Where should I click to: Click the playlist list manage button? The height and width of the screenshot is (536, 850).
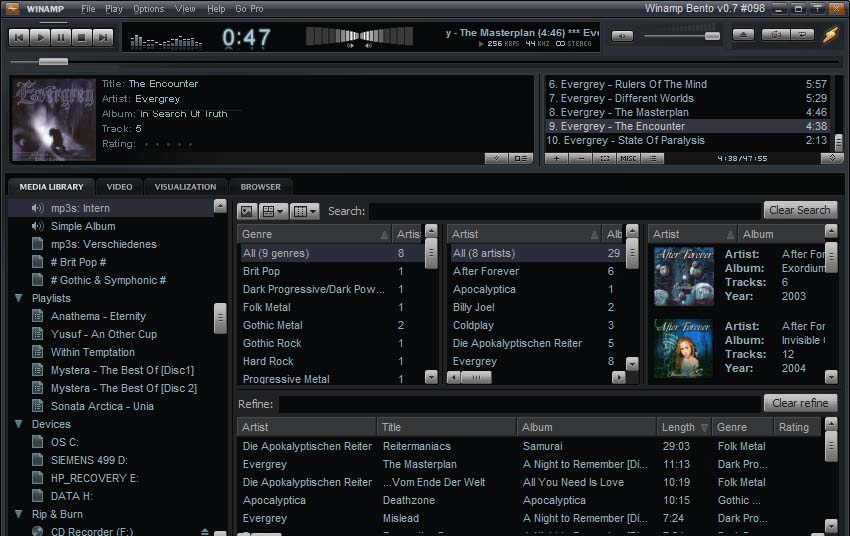point(653,158)
